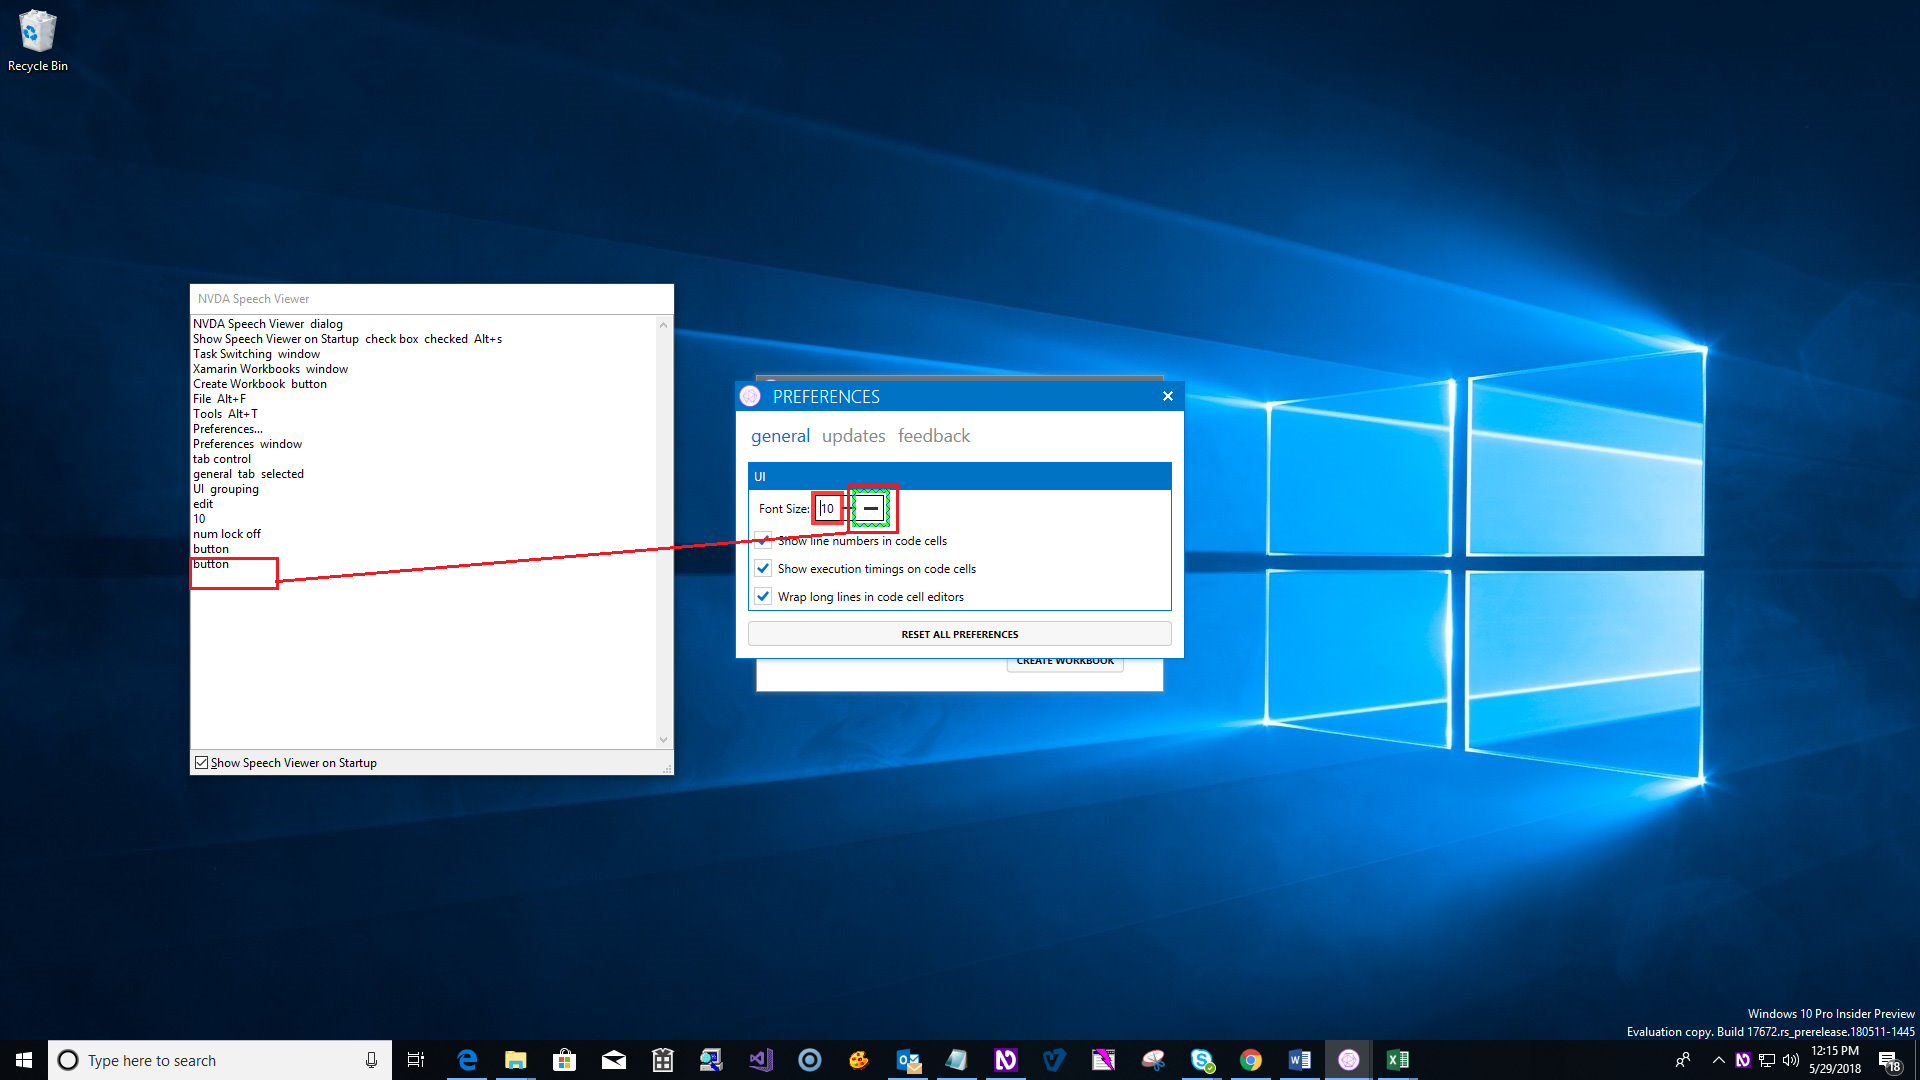Toggle Wrap long lines in code cell editors

click(764, 597)
